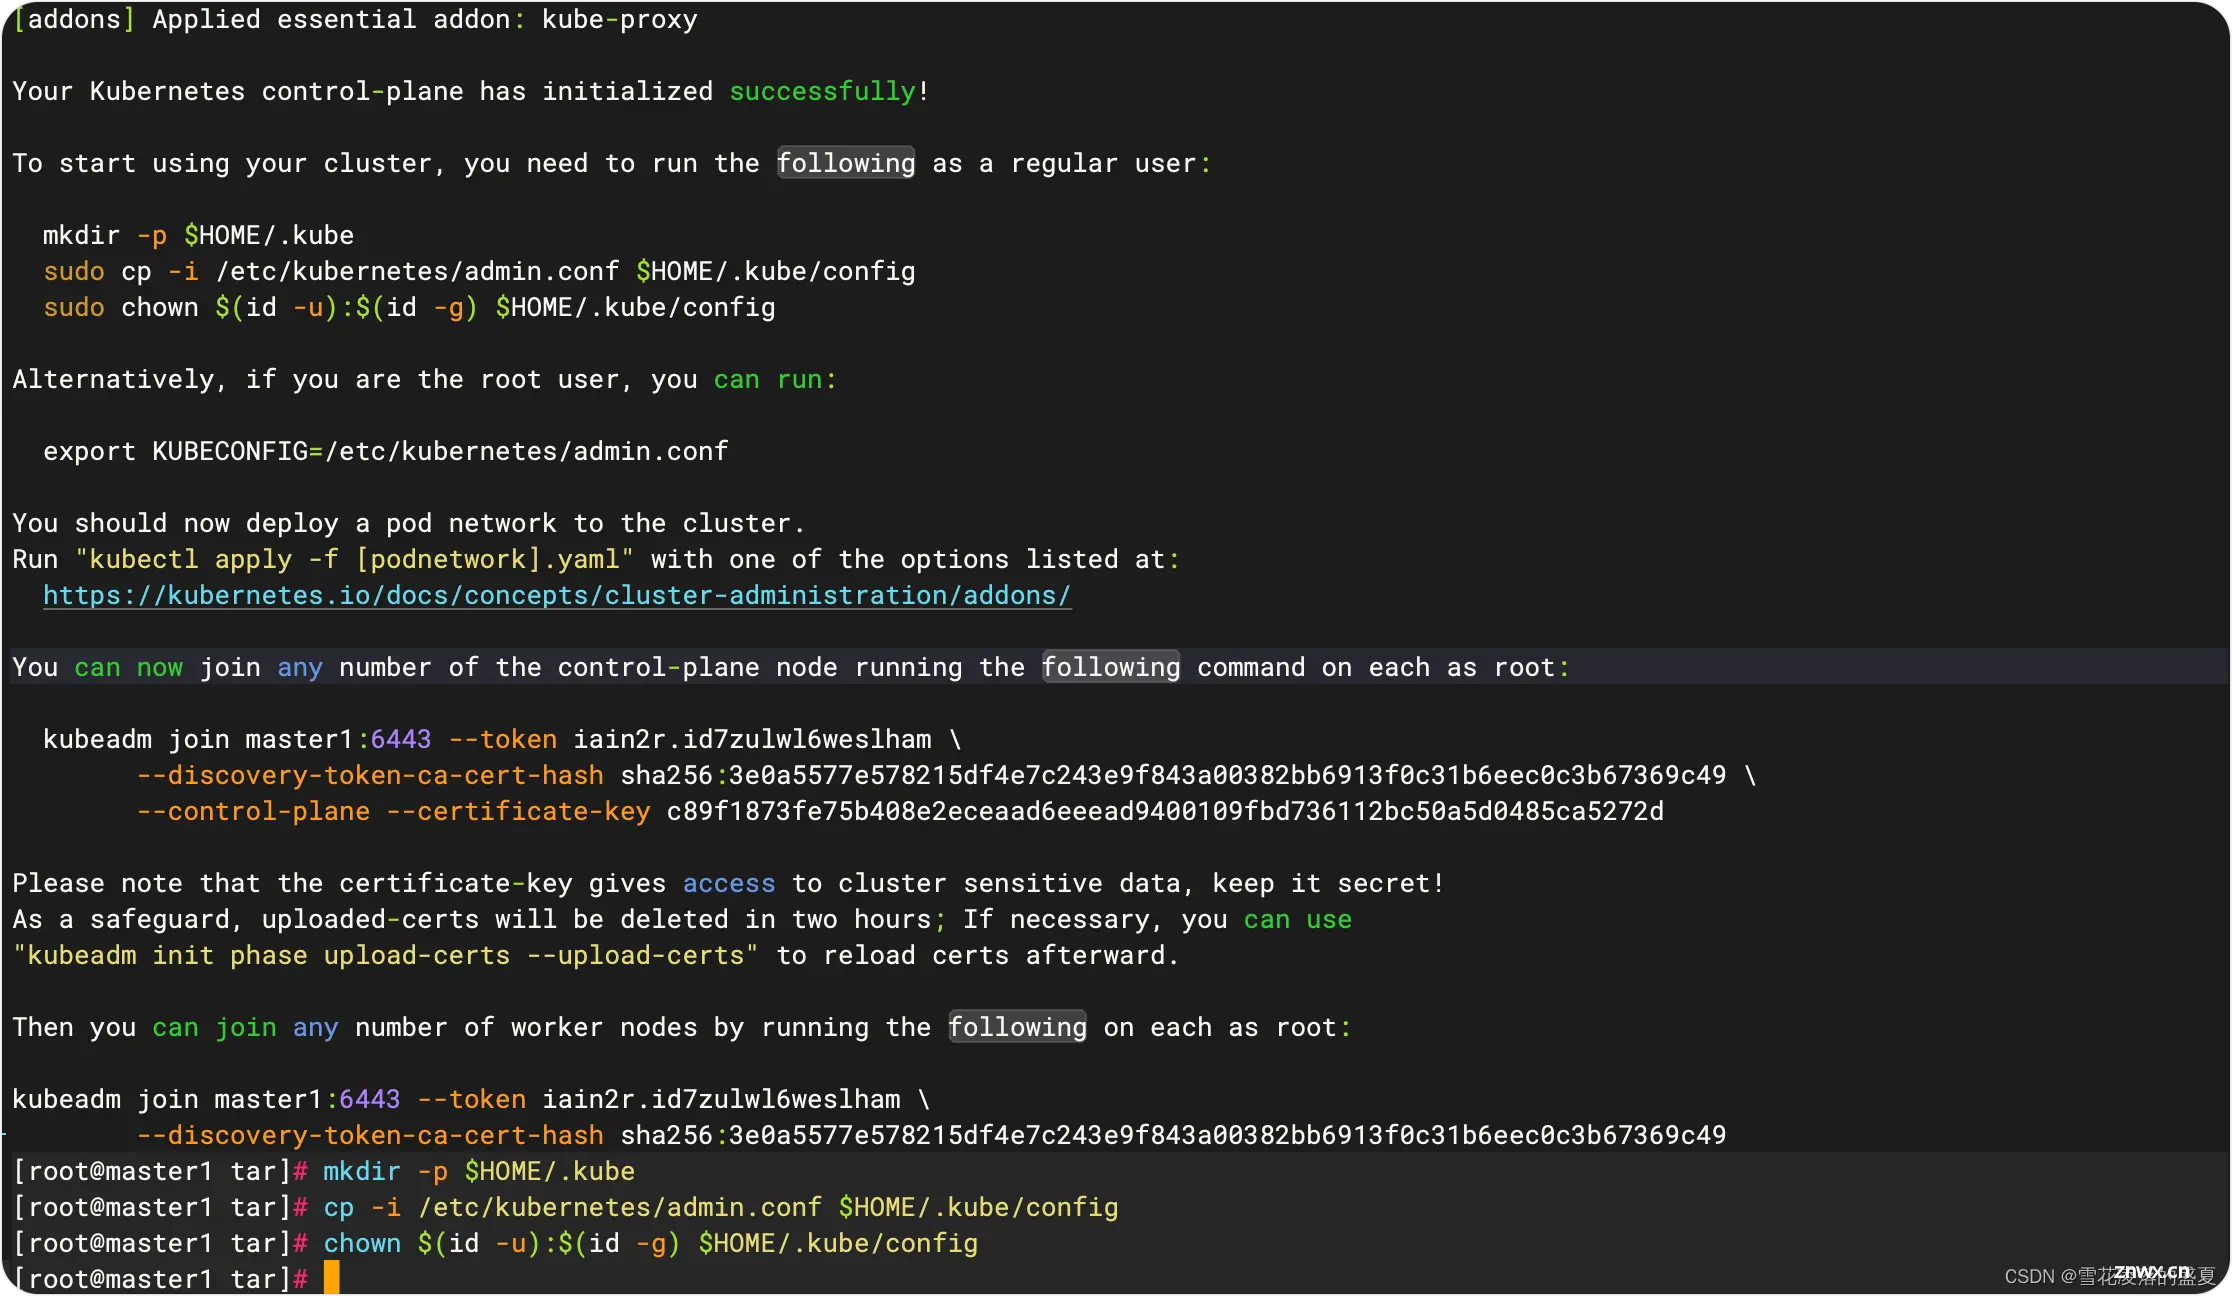Click the text 'mkdir -p $HOME/.kube' in instructions

pos(198,235)
